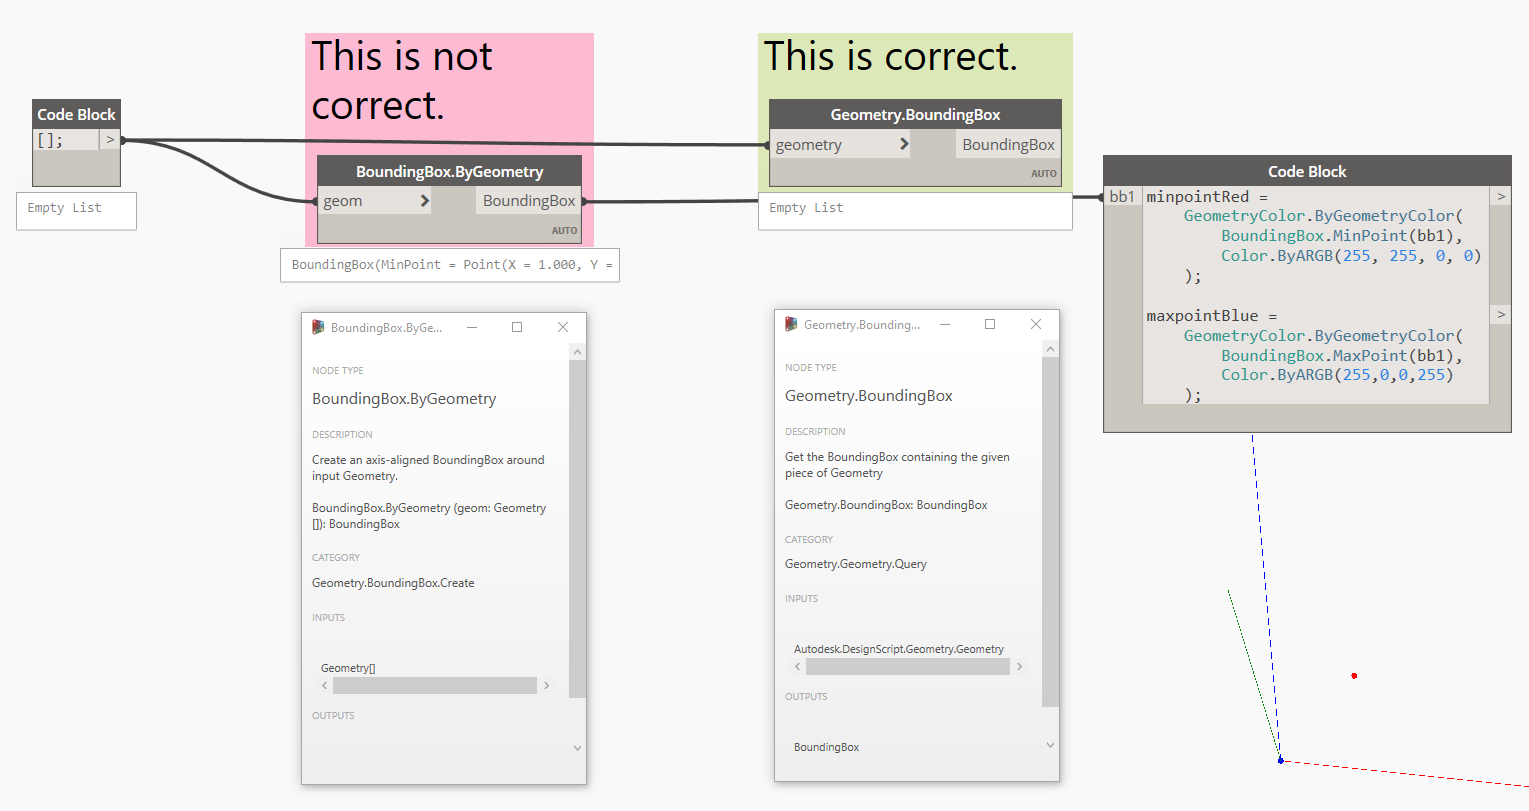Viewport: 1529px width, 811px height.
Task: Click the bb1 input port on the right Code Block
Action: (1121, 196)
